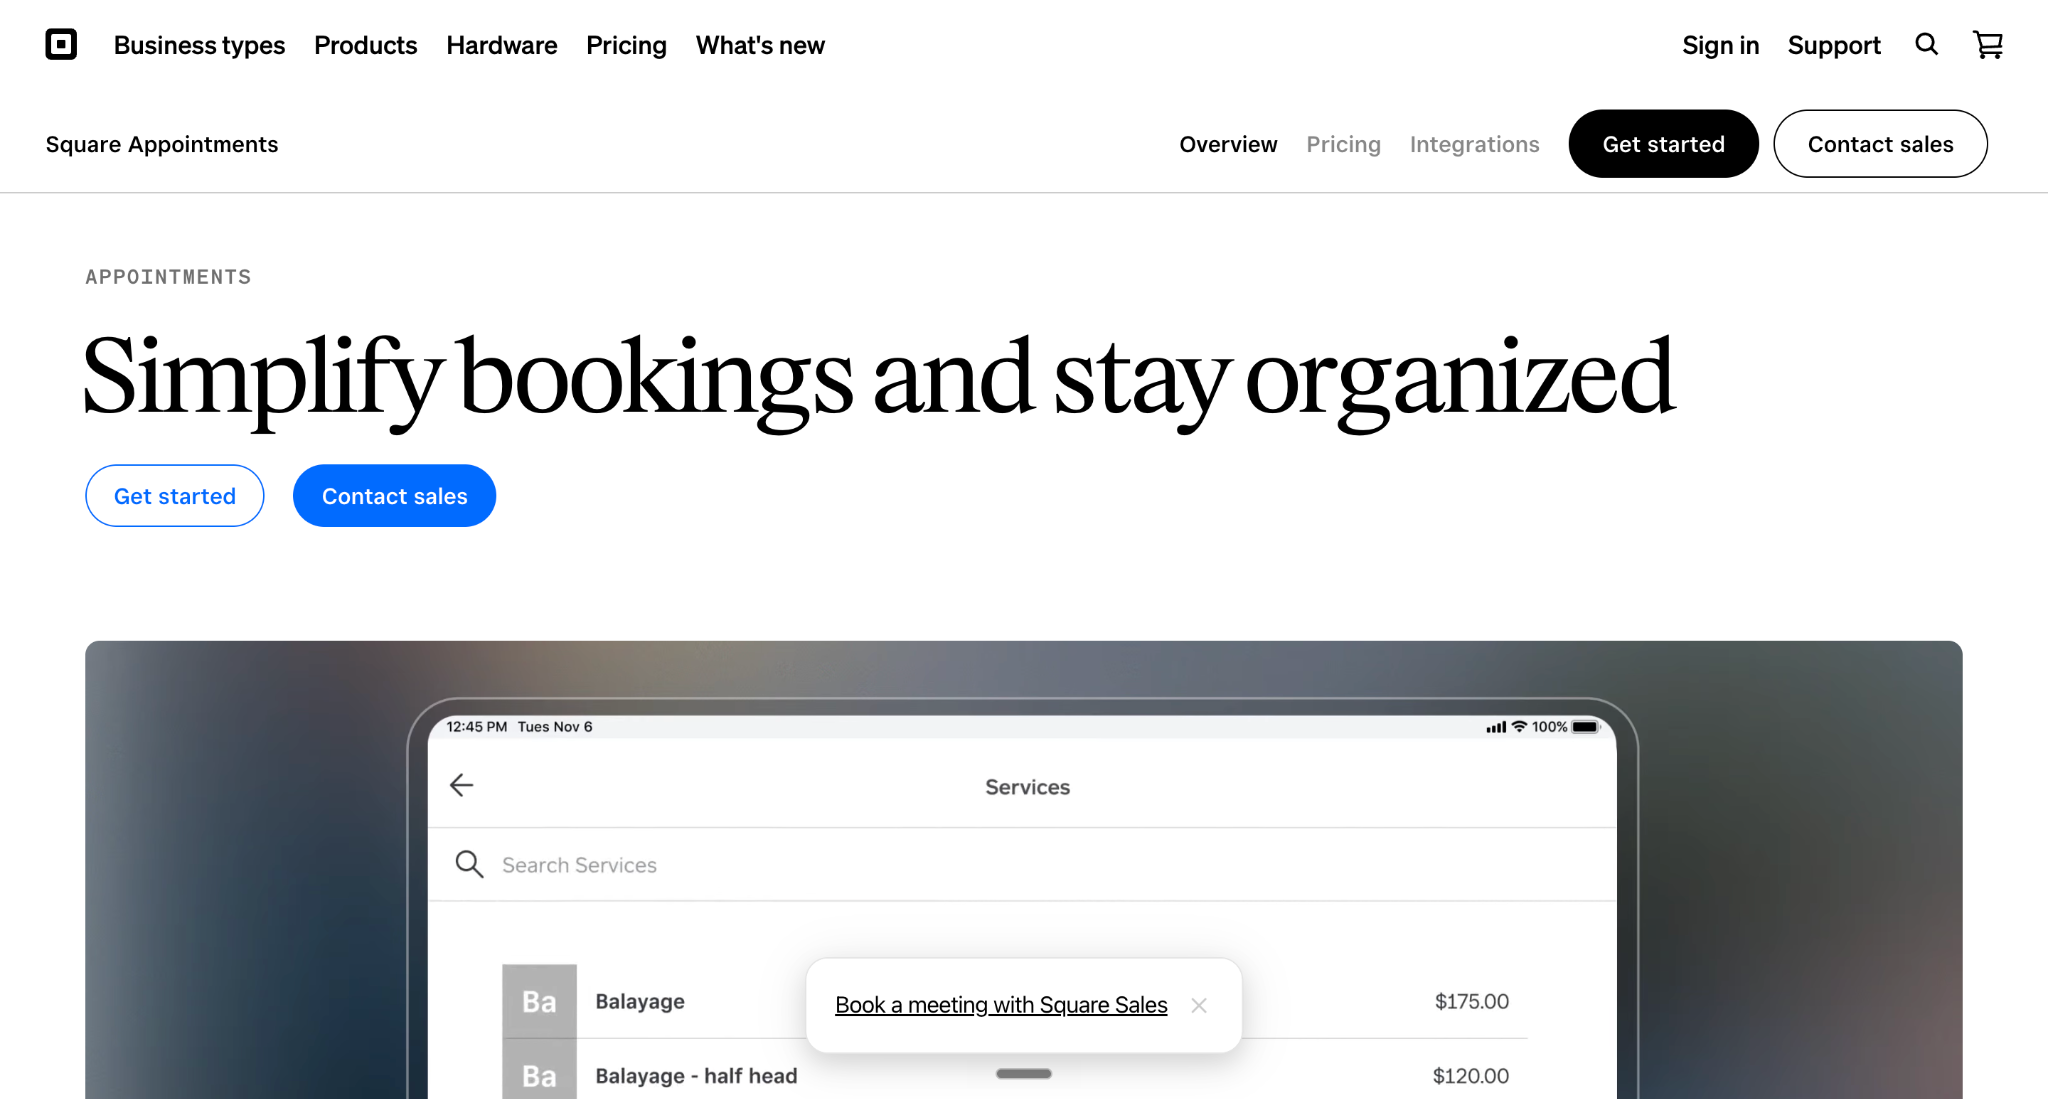The image size is (2048, 1099).
Task: Open Book a meeting with Square Sales link
Action: pyautogui.click(x=1001, y=1005)
